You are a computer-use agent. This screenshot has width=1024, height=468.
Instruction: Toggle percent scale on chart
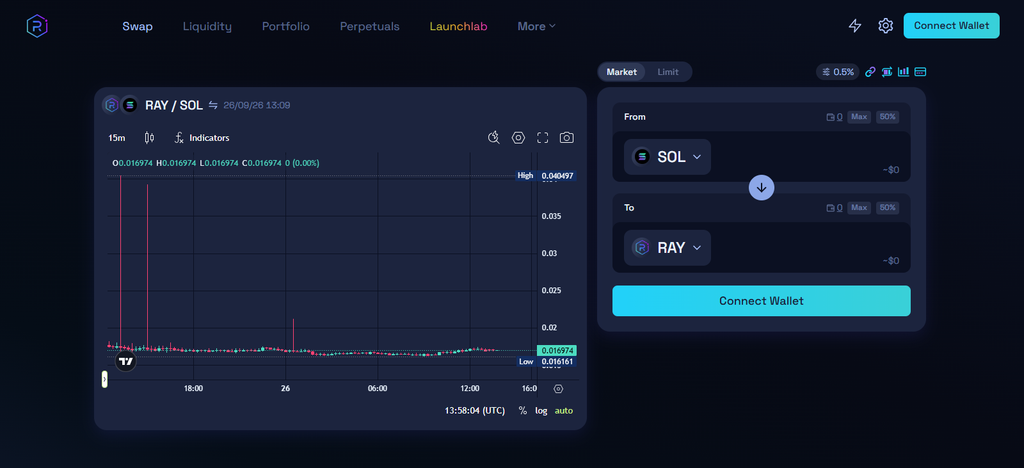(522, 411)
